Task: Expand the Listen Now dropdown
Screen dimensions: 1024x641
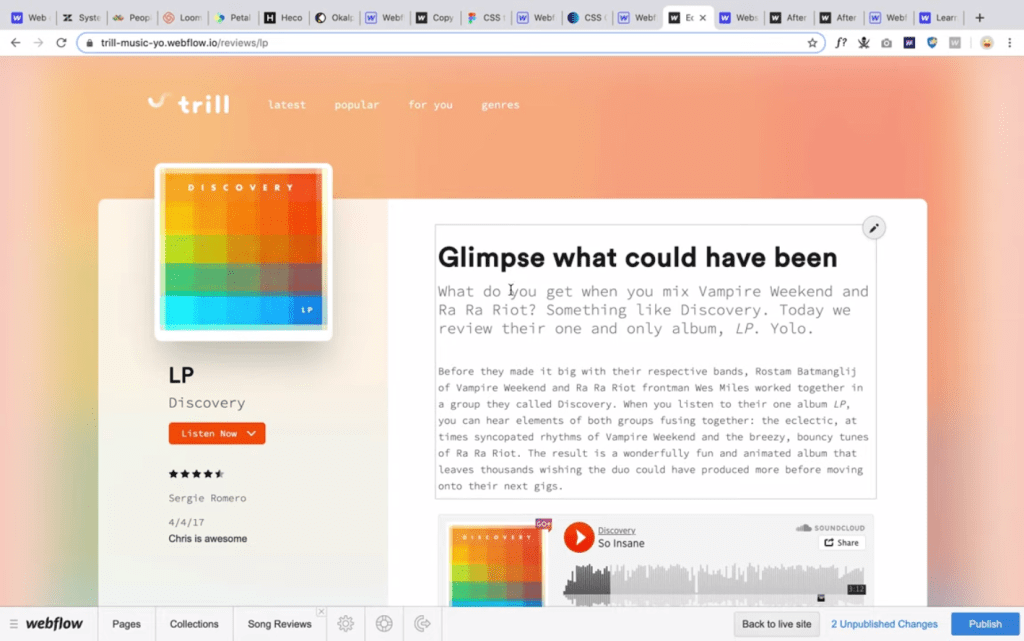Action: 217,433
